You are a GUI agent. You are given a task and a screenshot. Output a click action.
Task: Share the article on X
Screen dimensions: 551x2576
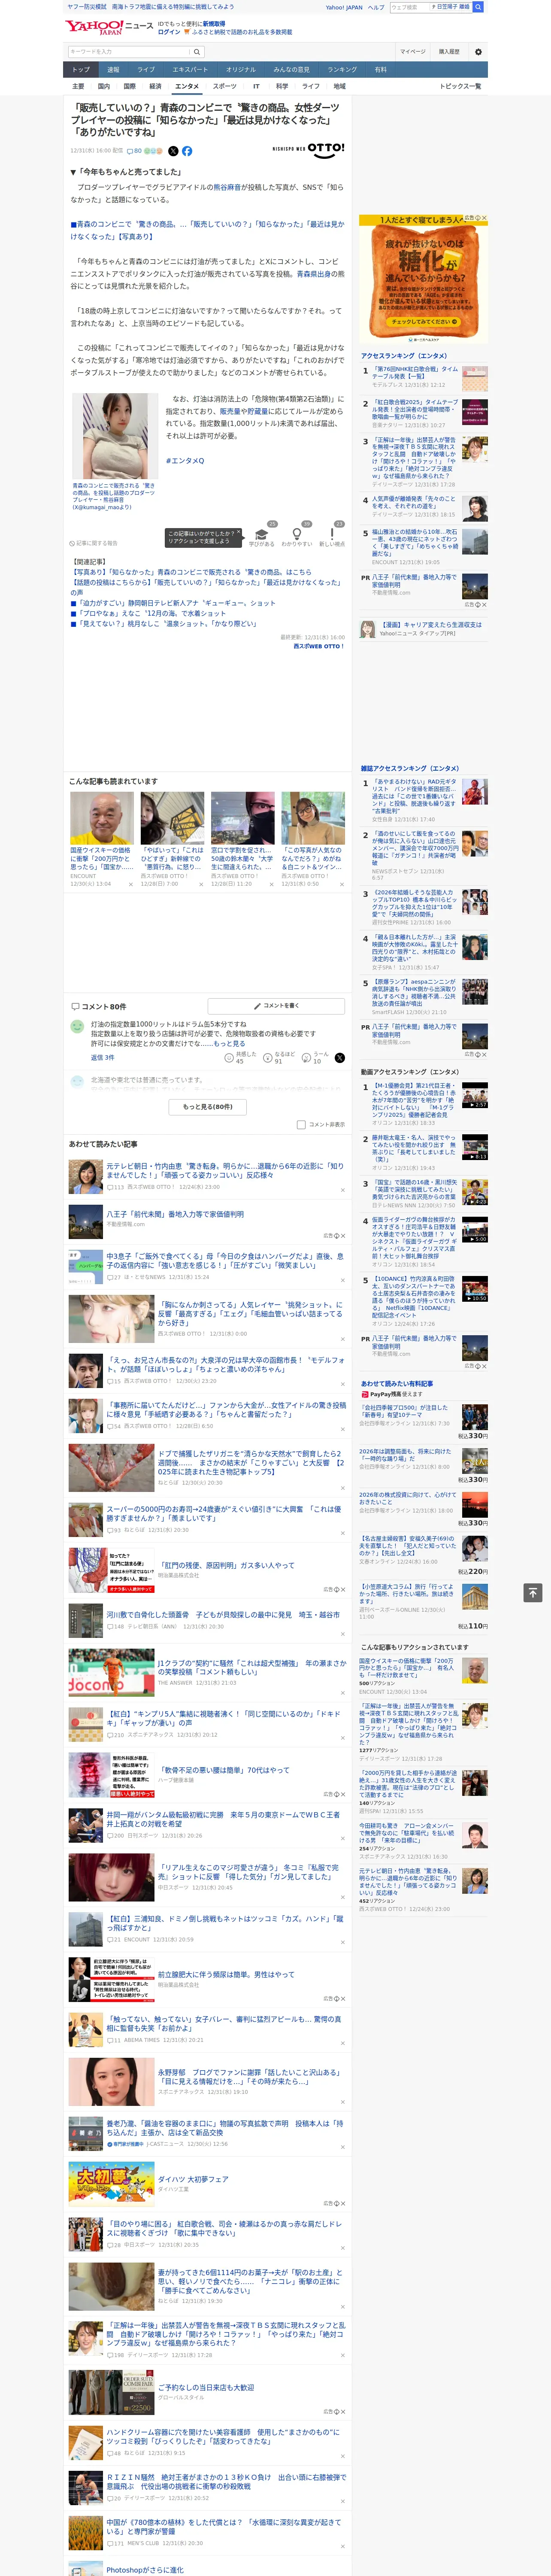pyautogui.click(x=173, y=151)
